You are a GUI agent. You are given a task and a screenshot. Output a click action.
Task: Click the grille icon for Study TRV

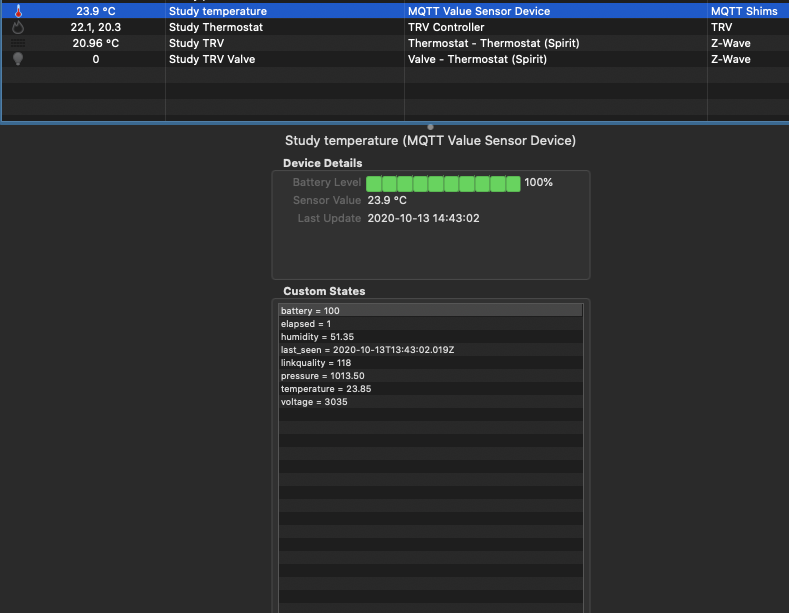[18, 43]
